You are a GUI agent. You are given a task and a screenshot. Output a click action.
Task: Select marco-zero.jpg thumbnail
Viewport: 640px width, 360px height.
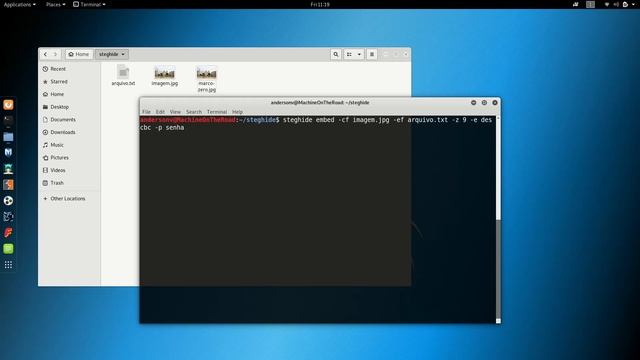(x=207, y=73)
